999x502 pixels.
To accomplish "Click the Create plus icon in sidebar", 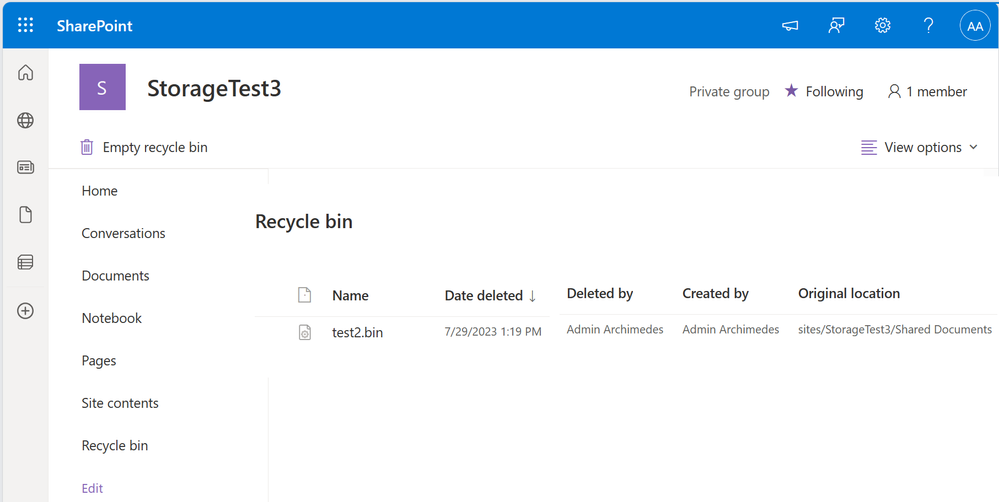I will pos(25,311).
